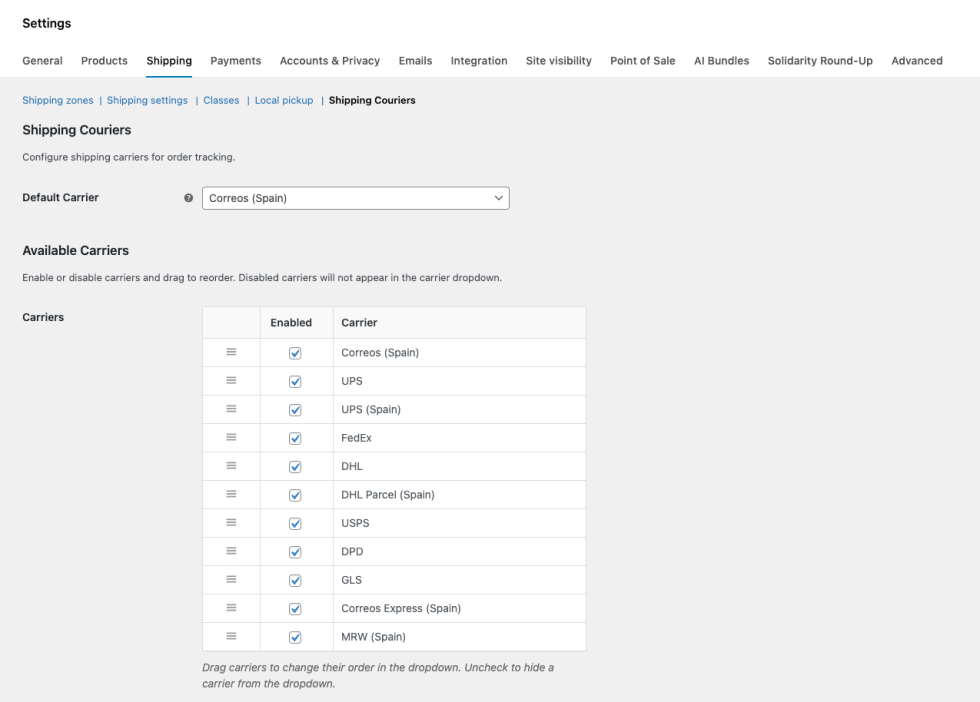
Task: Click the Classes shipping sub-link
Action: pos(221,100)
